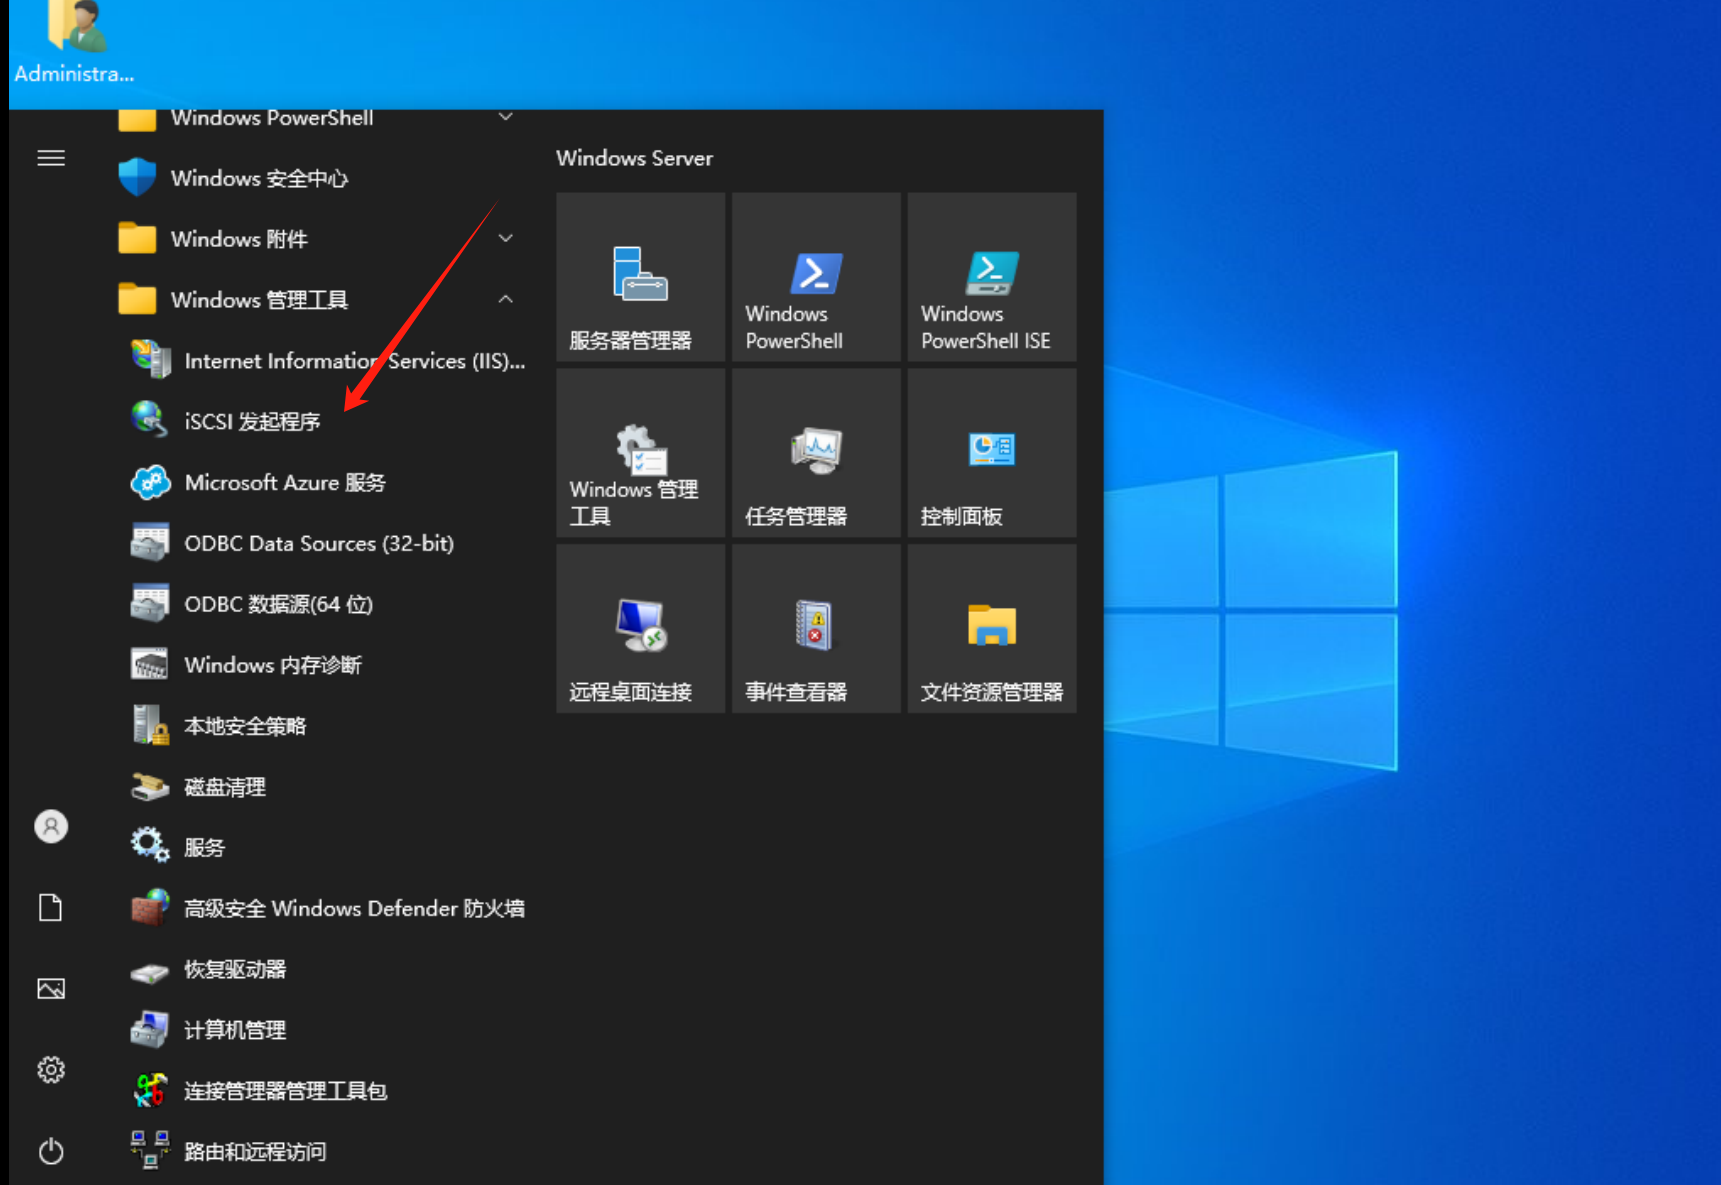Click the ODBC Data Sources (32-bit) icon
The width and height of the screenshot is (1721, 1185).
pyautogui.click(x=150, y=543)
